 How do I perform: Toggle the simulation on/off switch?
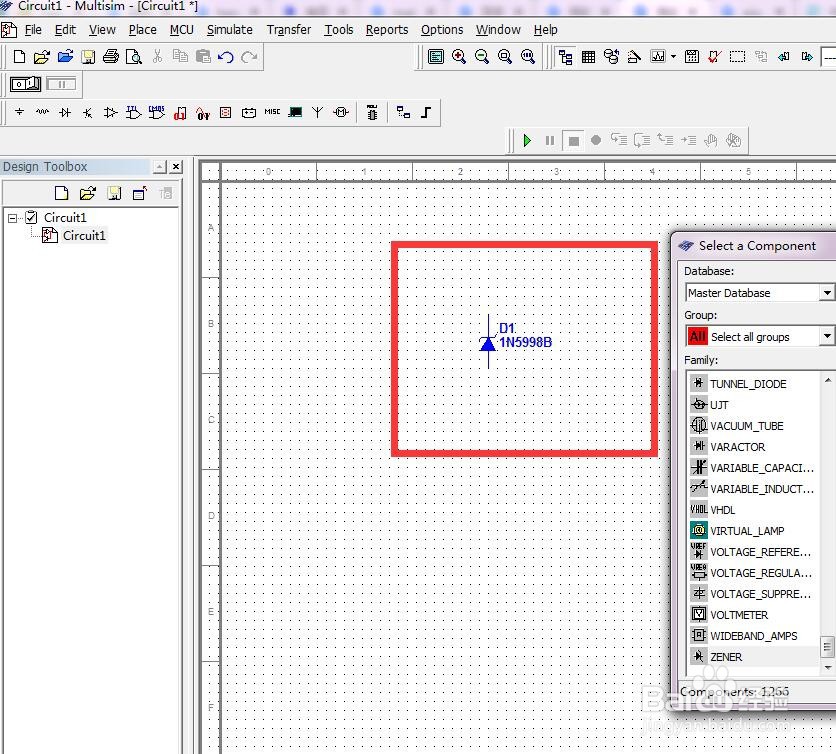point(26,84)
